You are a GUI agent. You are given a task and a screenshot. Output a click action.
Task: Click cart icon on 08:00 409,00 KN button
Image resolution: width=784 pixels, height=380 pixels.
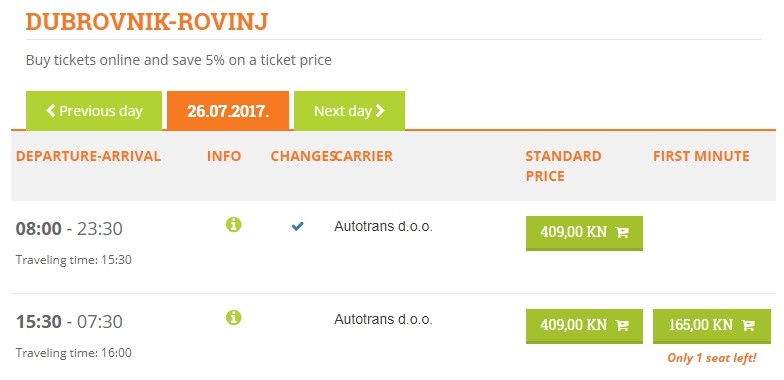622,232
